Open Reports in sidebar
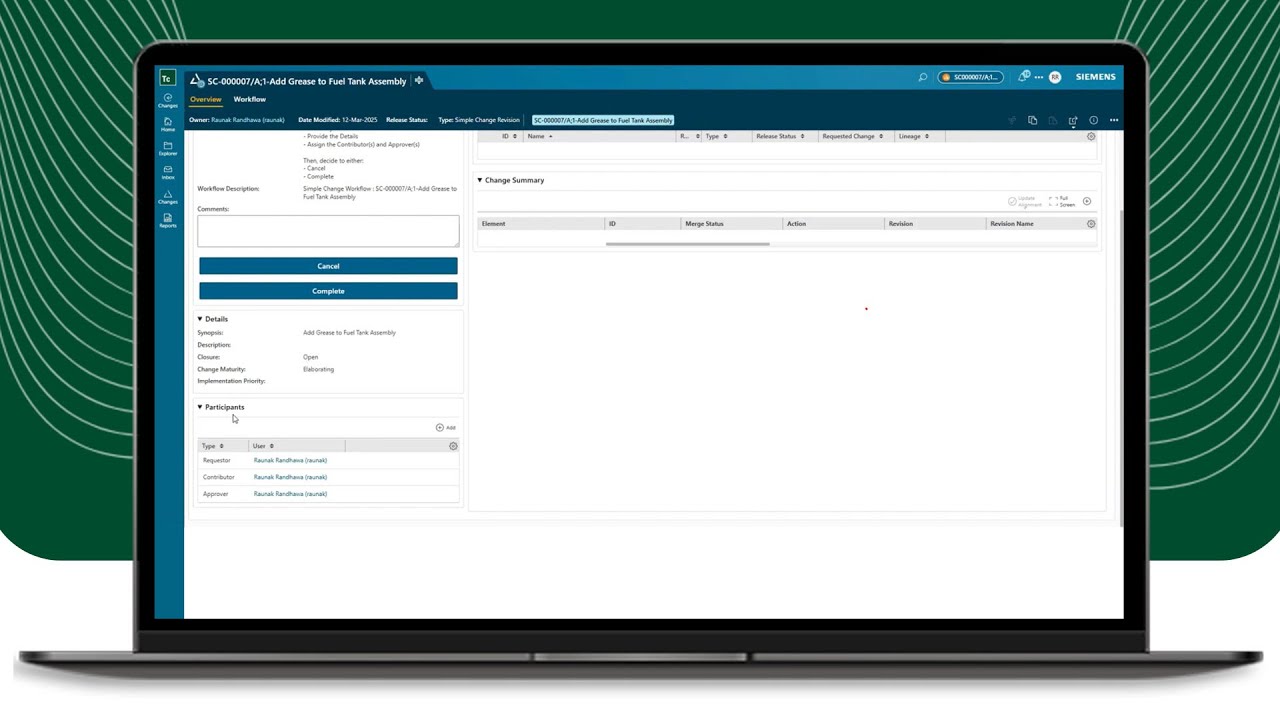The height and width of the screenshot is (720, 1280). point(168,221)
